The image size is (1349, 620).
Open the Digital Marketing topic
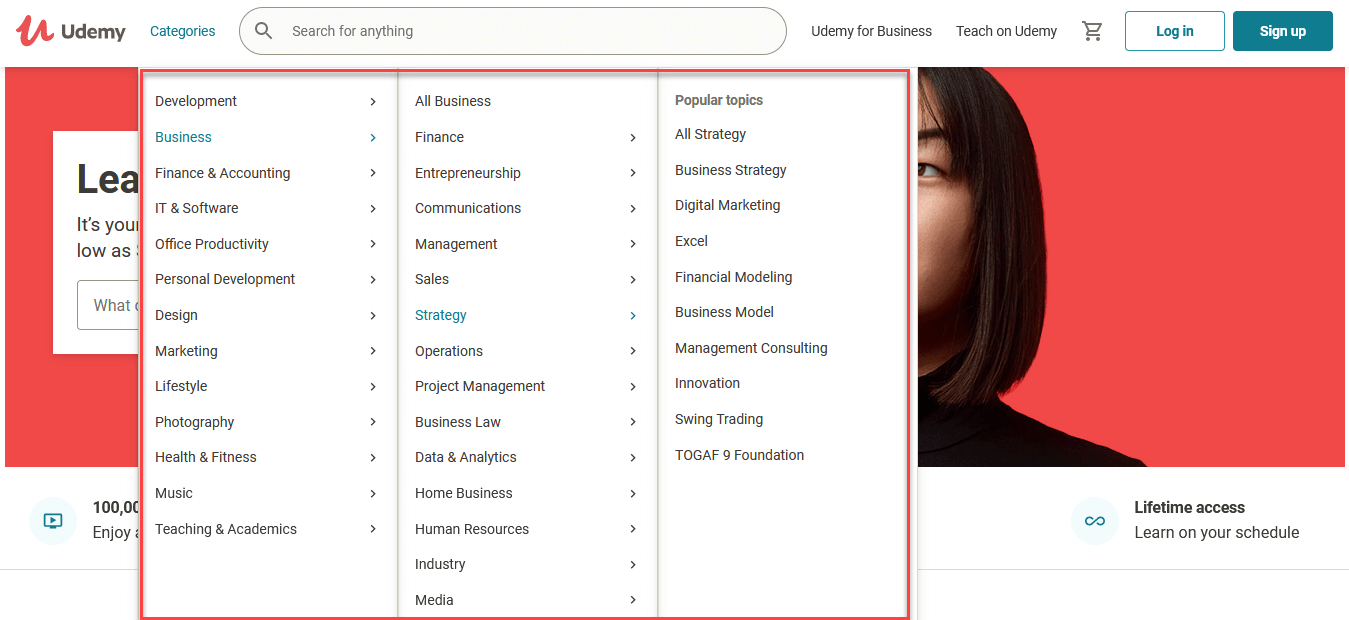pyautogui.click(x=728, y=205)
